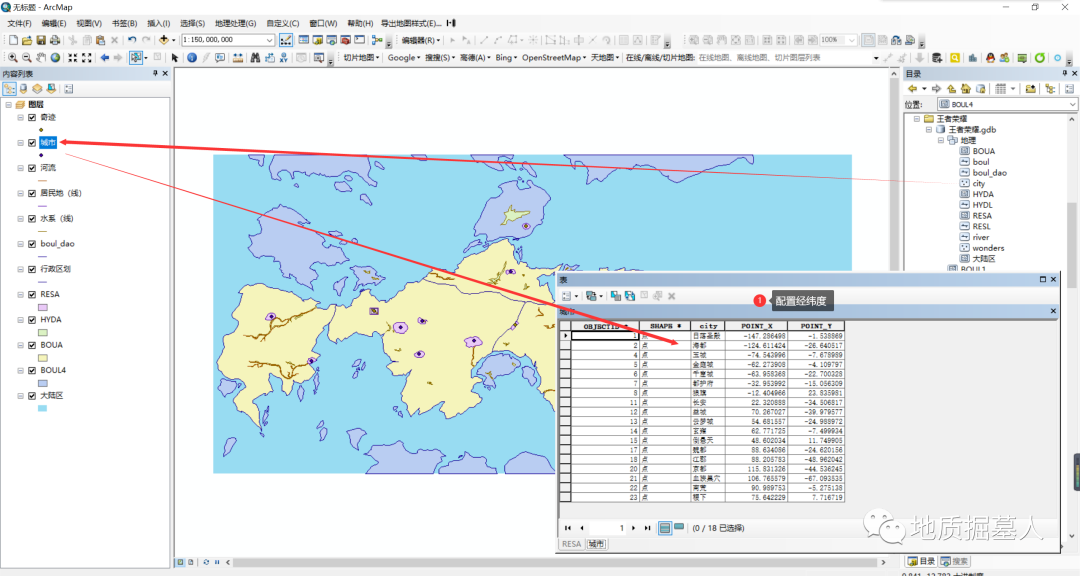Click Switch Selection in table toolbar
The image size is (1080, 576).
click(630, 296)
